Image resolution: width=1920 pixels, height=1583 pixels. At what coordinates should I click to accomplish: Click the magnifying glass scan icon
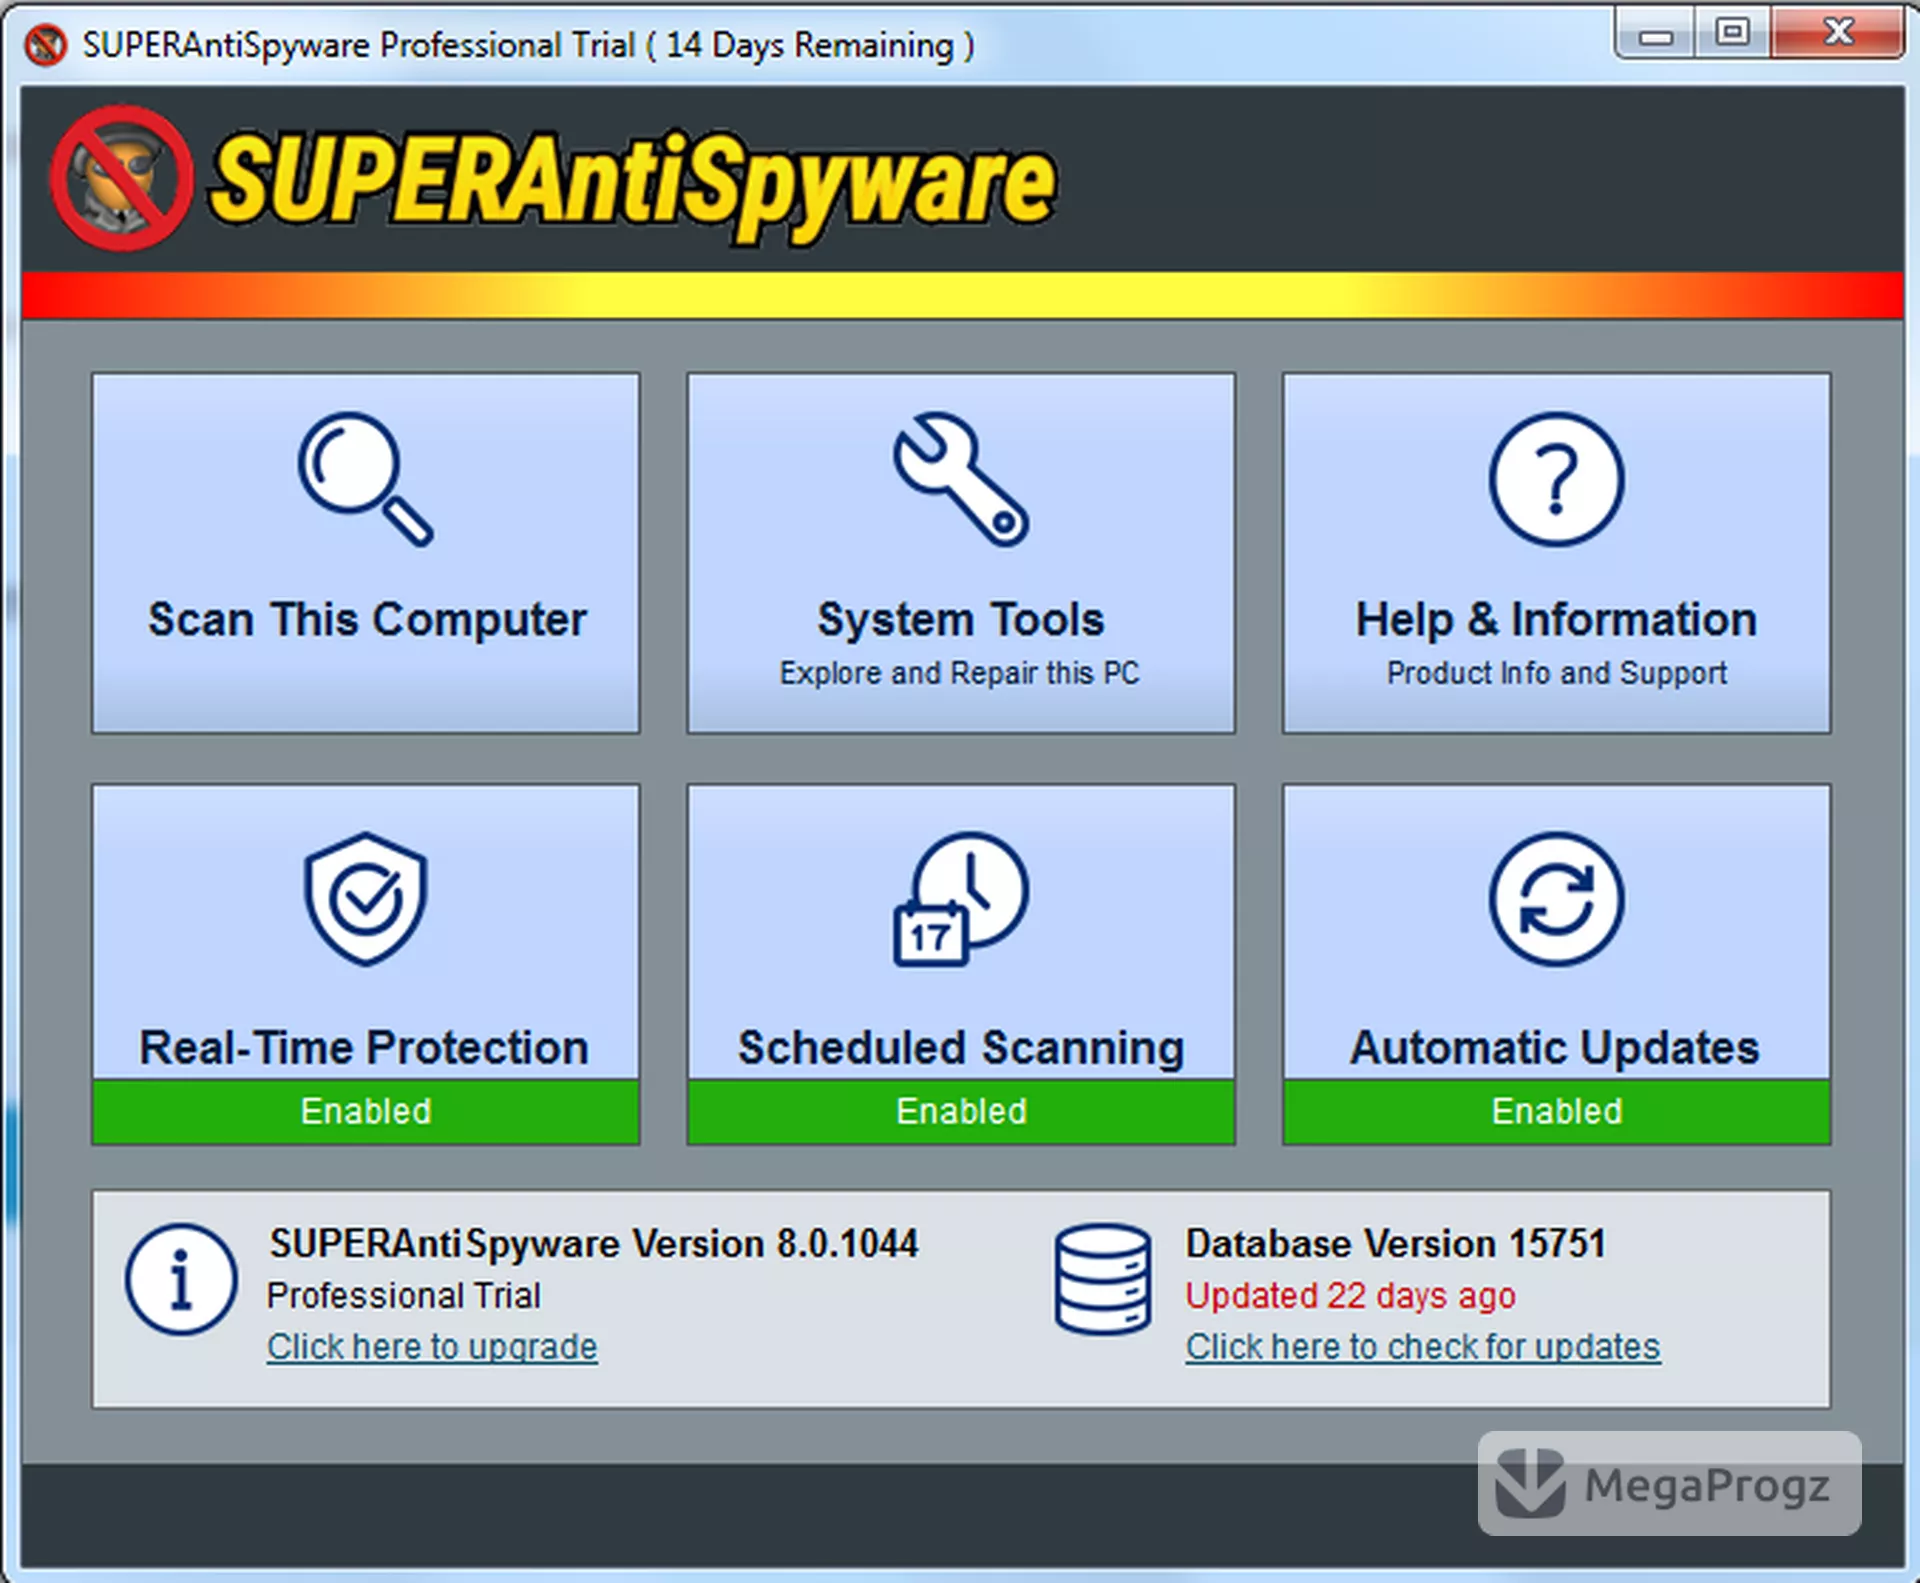(365, 479)
